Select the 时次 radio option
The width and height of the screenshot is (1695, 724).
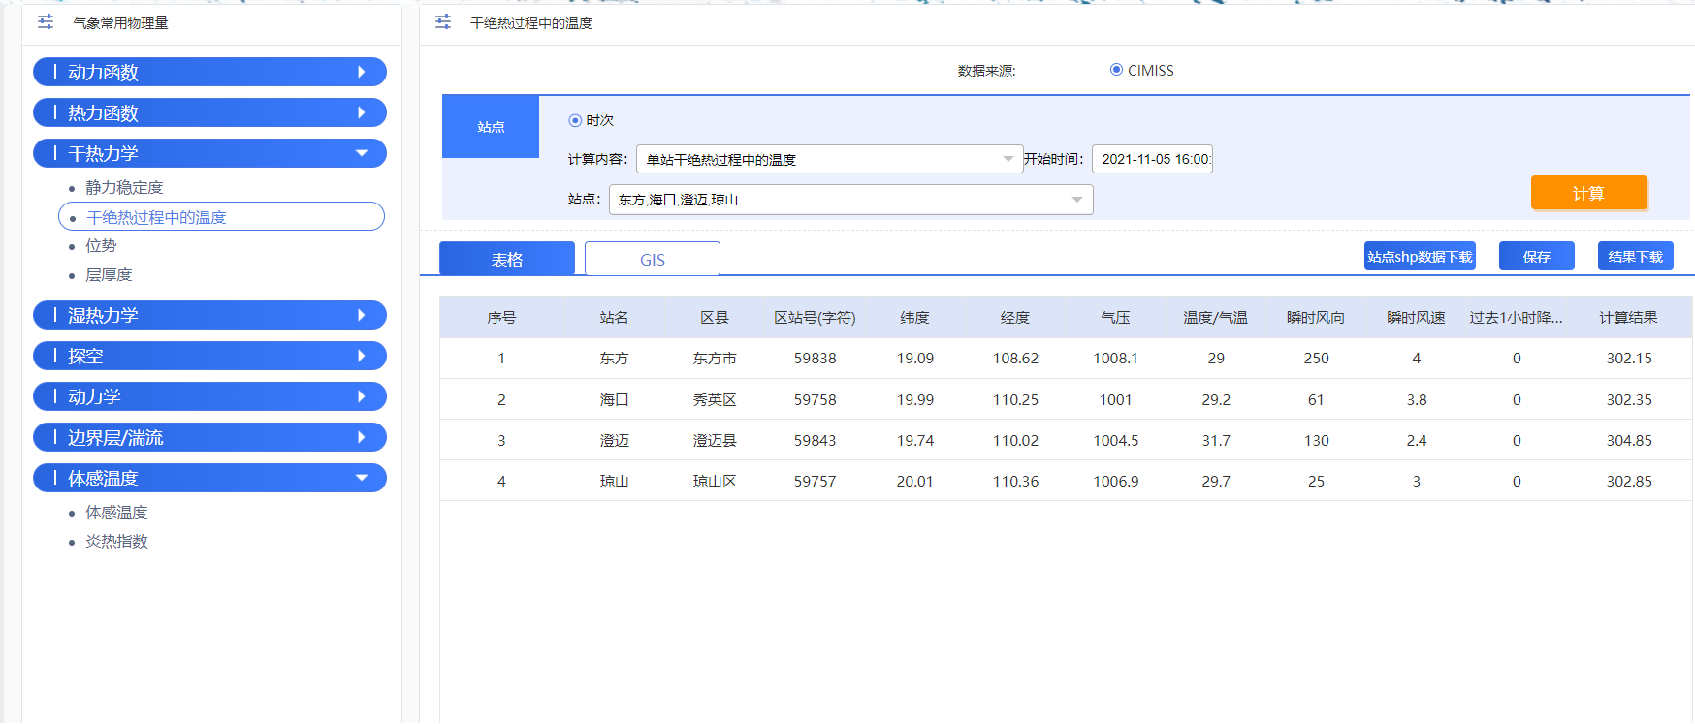point(575,120)
